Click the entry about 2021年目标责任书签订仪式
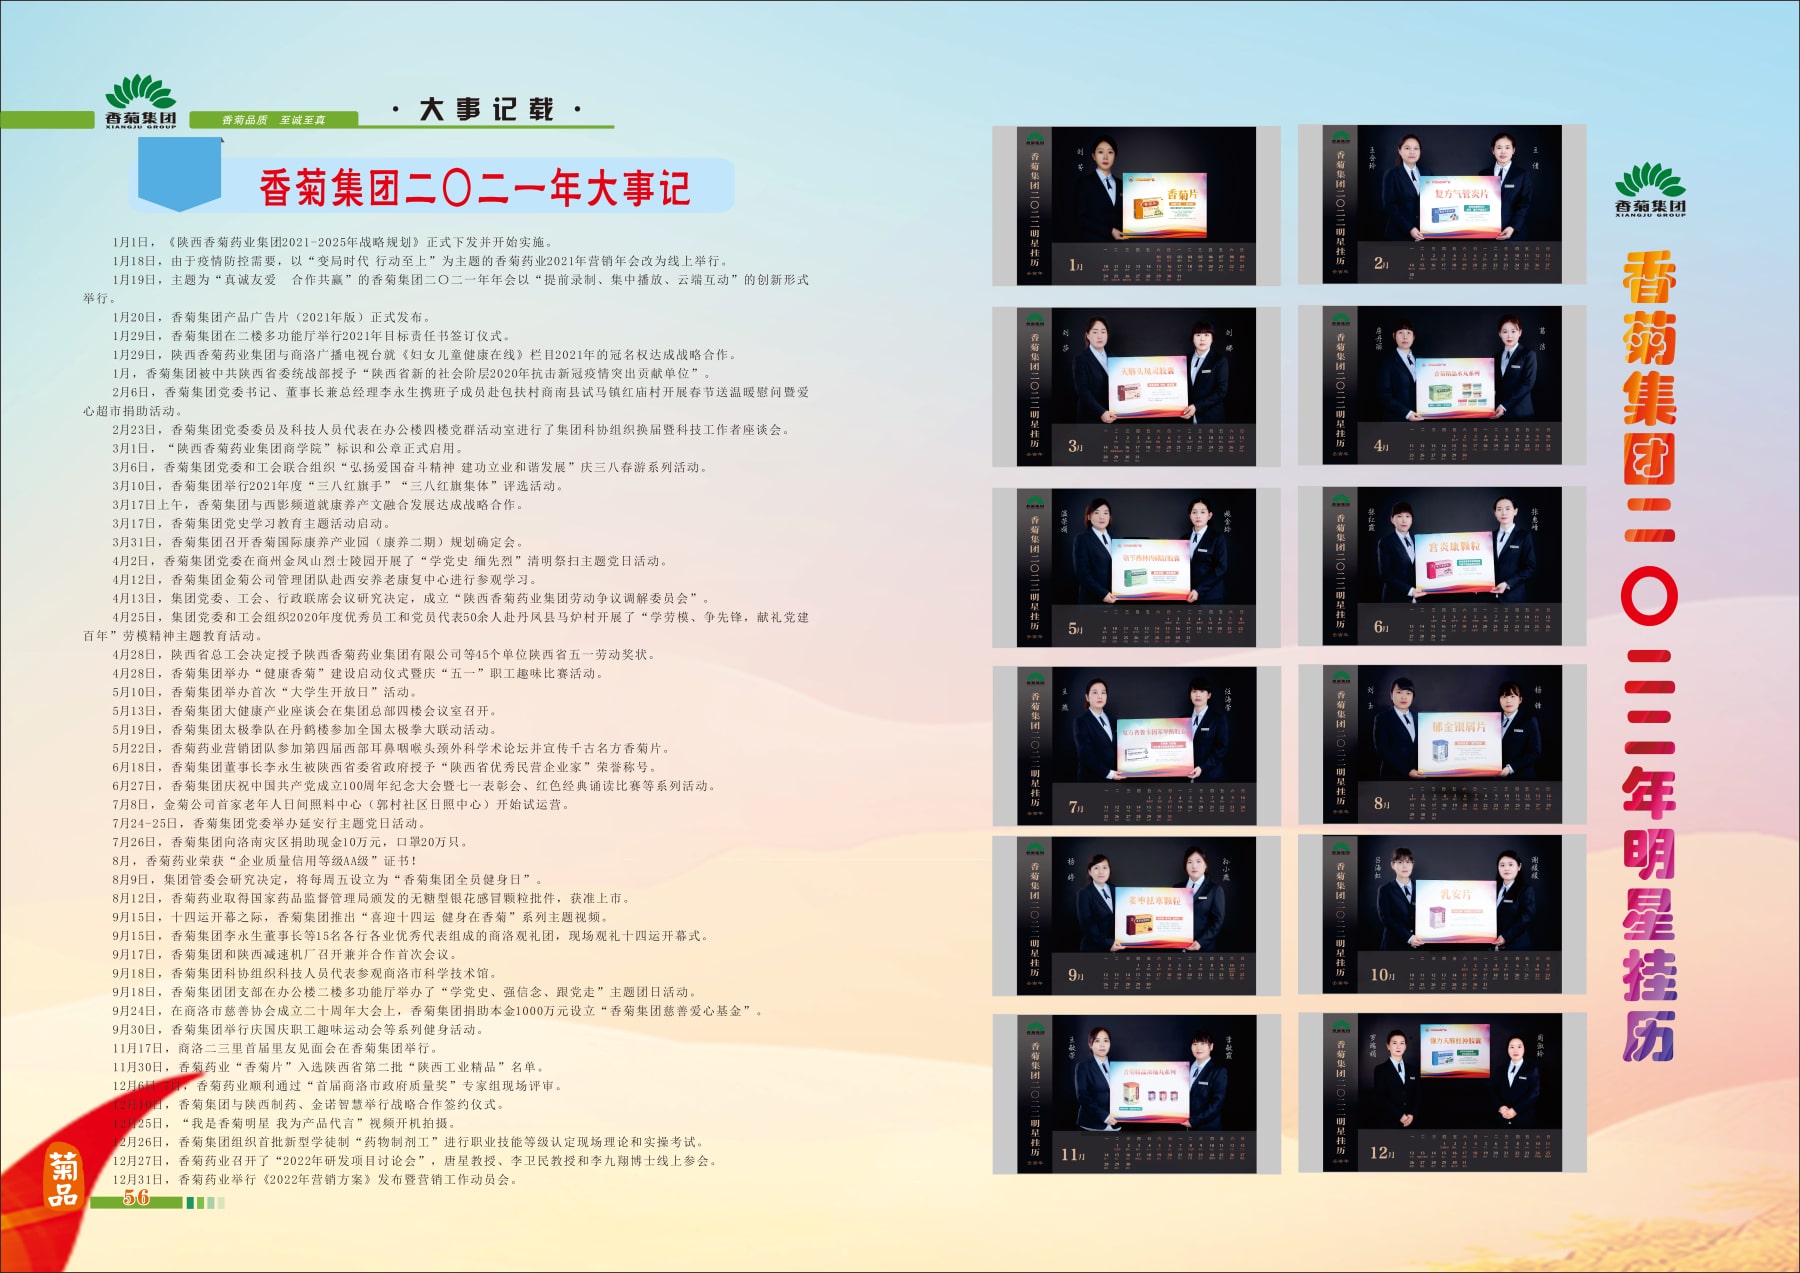The height and width of the screenshot is (1273, 1800). [313, 336]
